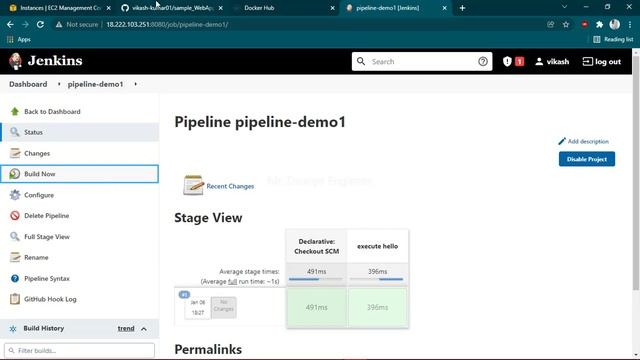Screen dimensions: 640x360
Task: Open the Recent Changes link
Action: point(230,186)
